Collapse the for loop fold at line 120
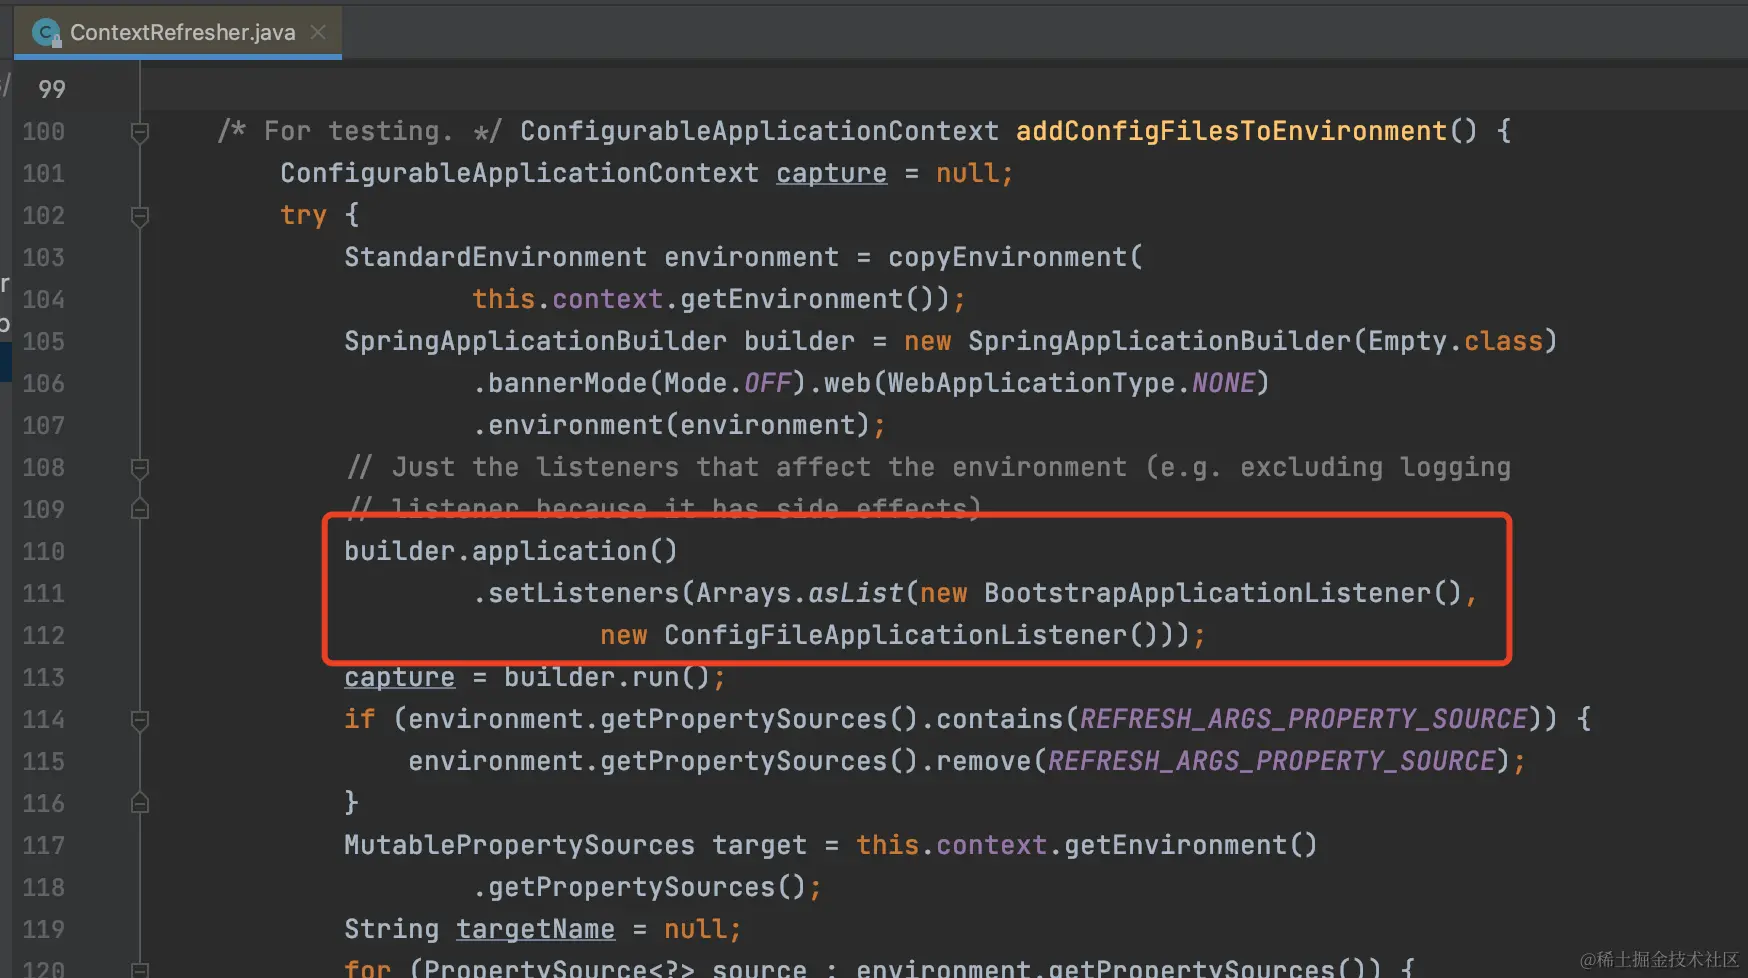Screen dimensions: 1748x978 [140, 969]
